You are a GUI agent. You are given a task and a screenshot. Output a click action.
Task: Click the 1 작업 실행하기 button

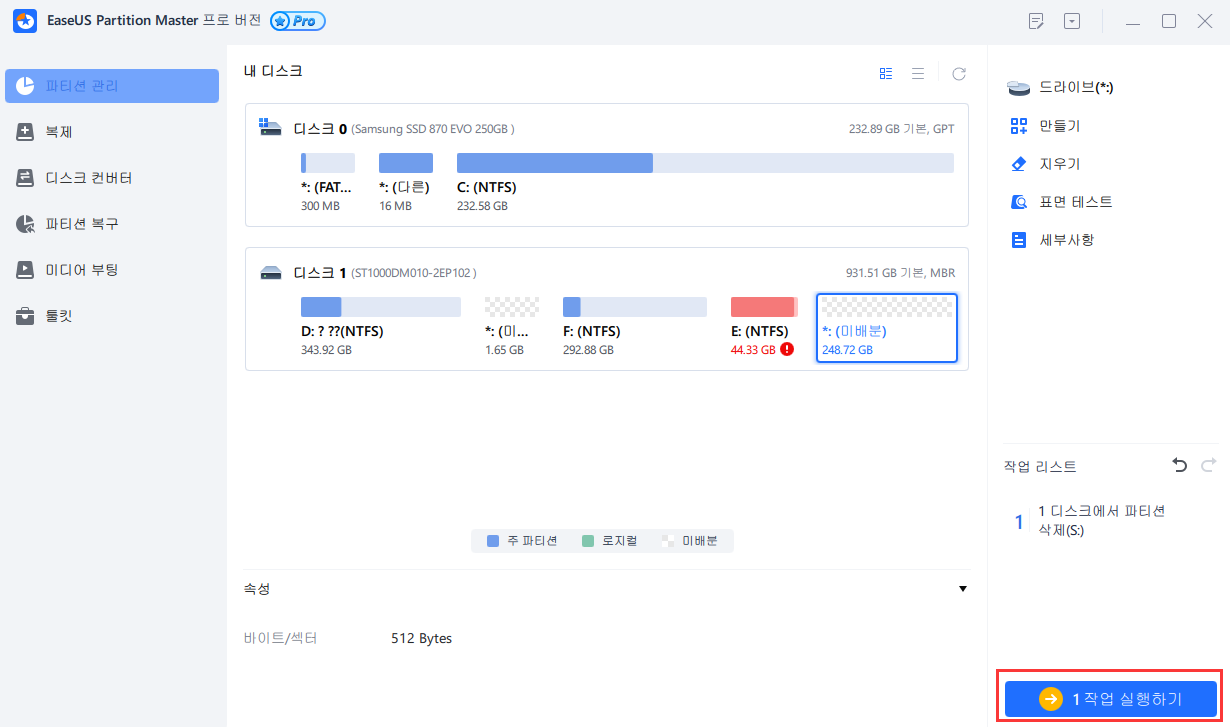point(1110,699)
